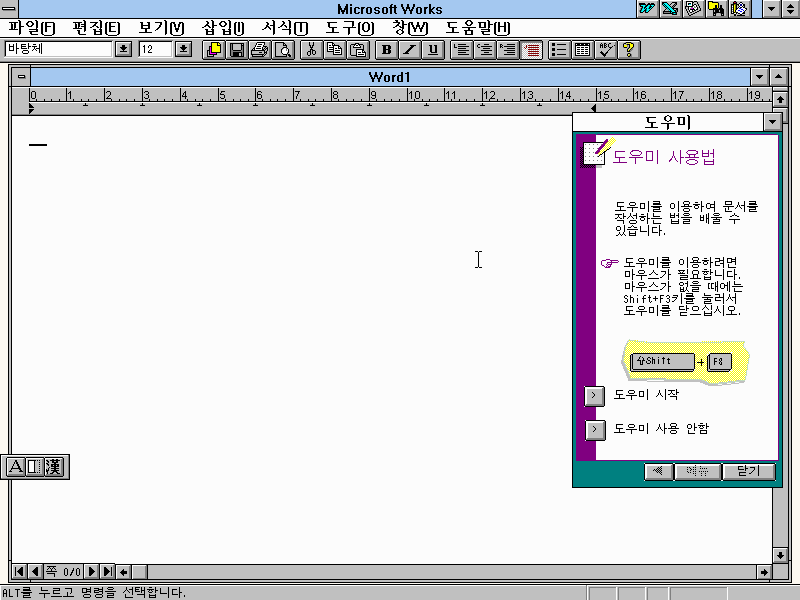Select center align paragraph button
The image size is (800, 600).
tap(485, 49)
